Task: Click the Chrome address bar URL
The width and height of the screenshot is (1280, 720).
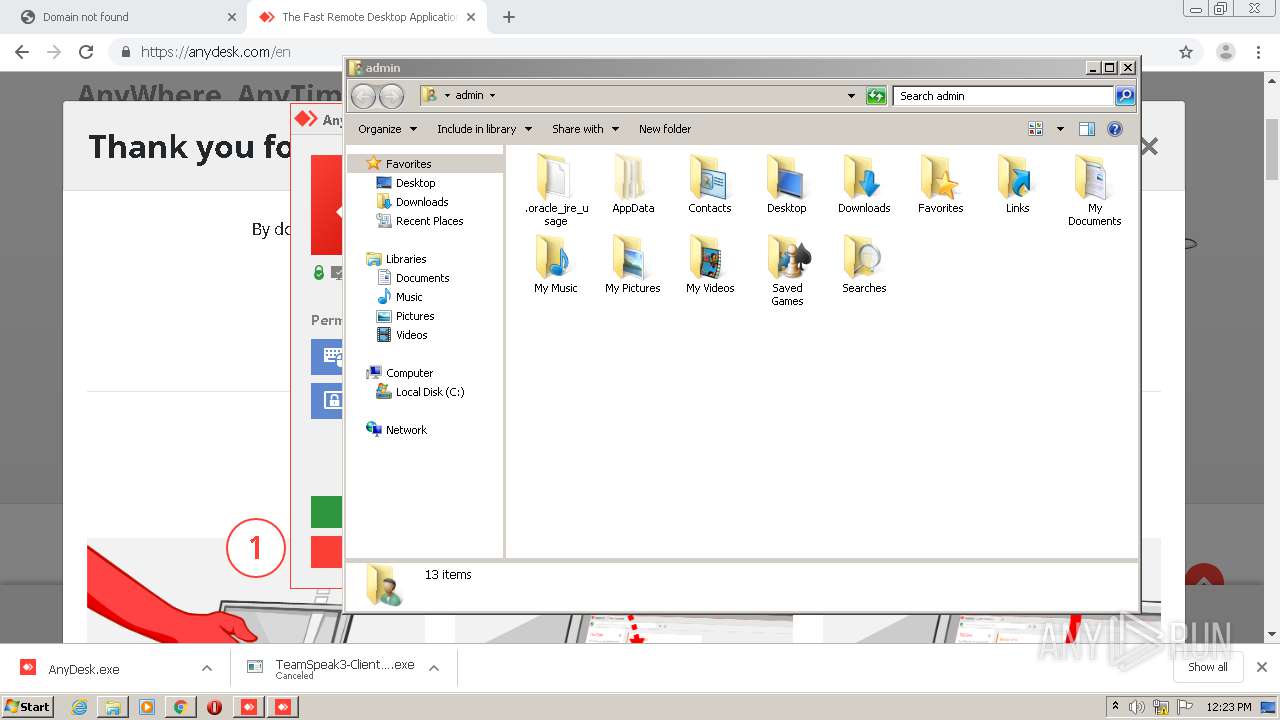Action: pos(215,52)
